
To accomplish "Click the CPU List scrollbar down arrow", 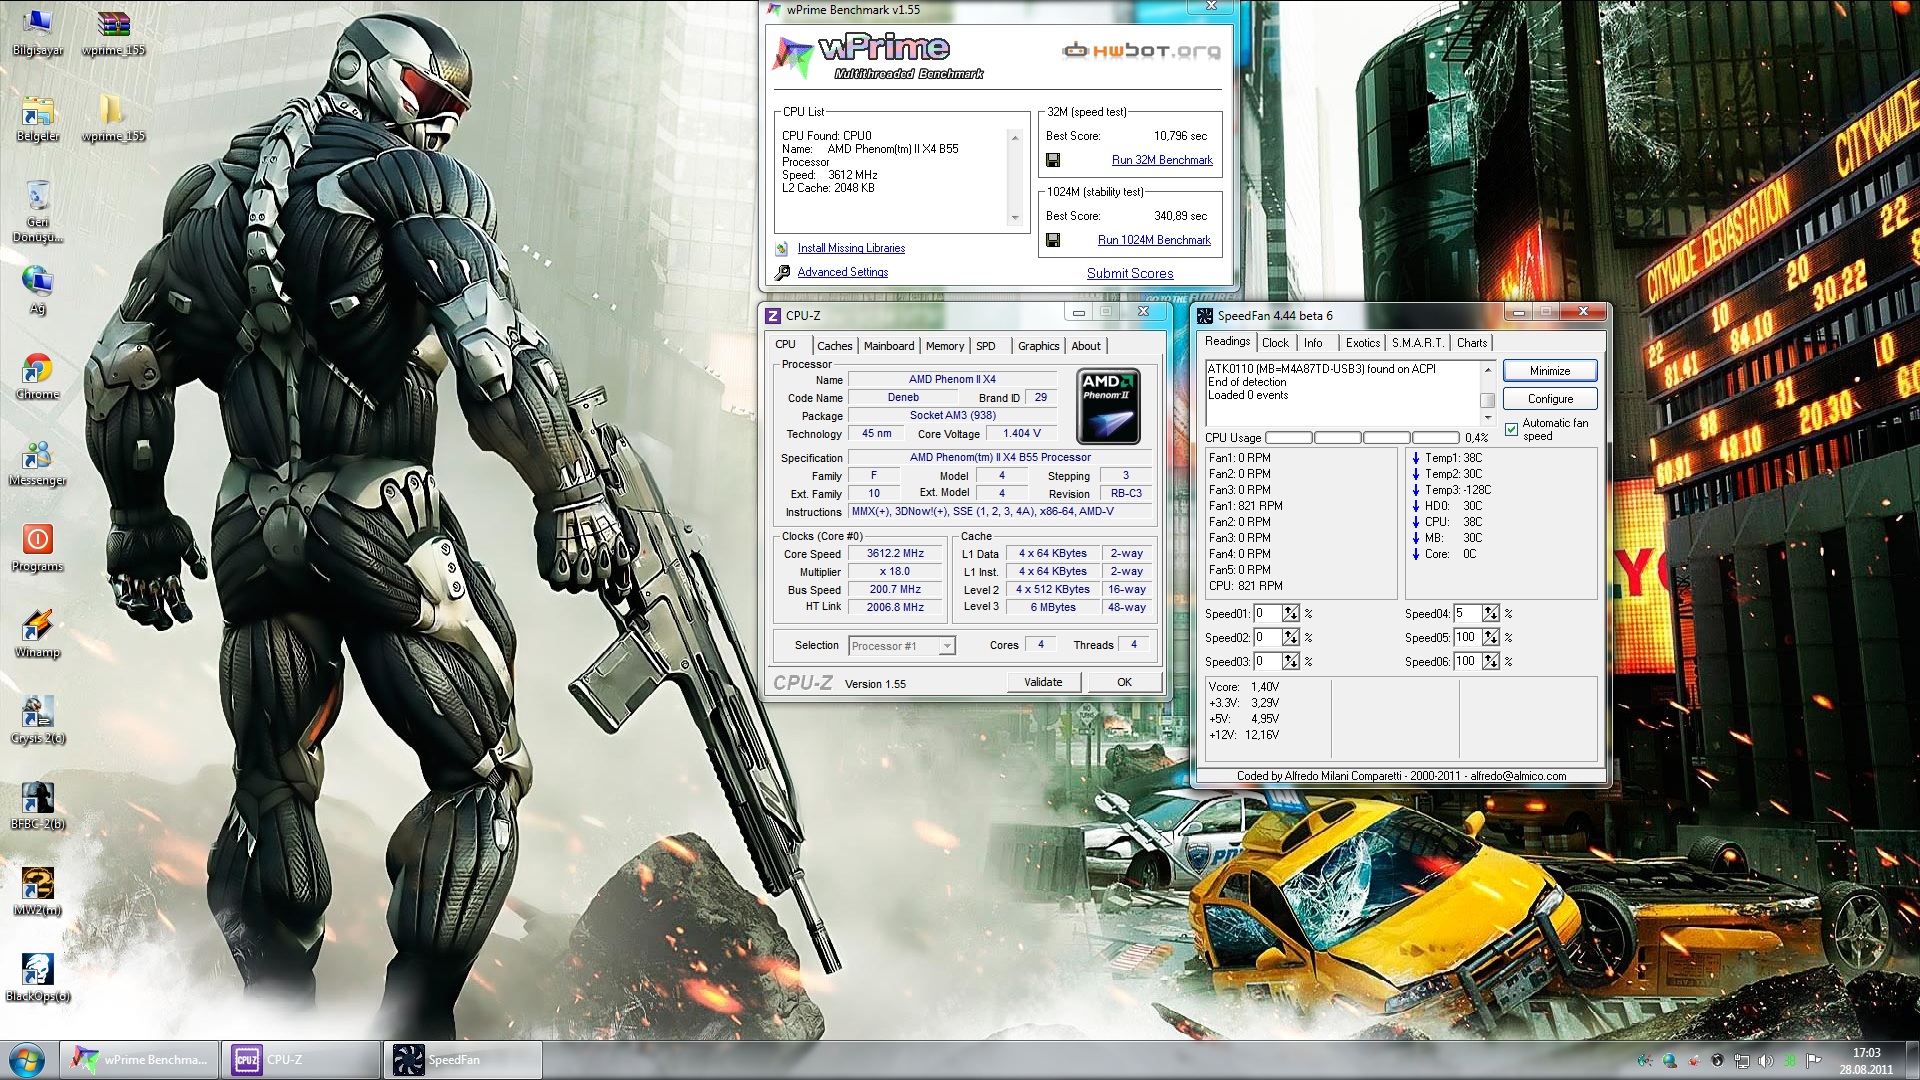I will coord(1015,218).
